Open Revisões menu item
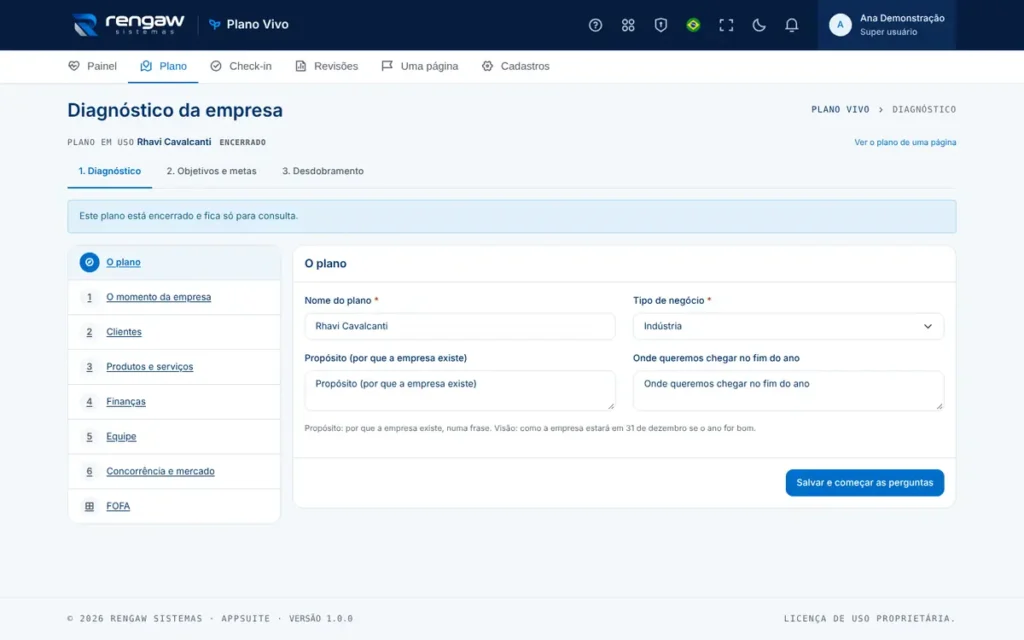 [x=326, y=66]
